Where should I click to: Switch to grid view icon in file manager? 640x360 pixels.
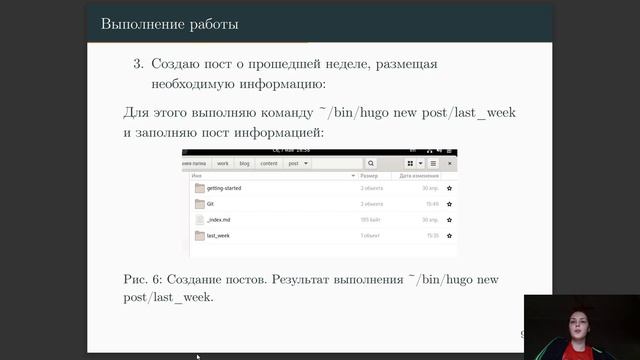[410, 163]
